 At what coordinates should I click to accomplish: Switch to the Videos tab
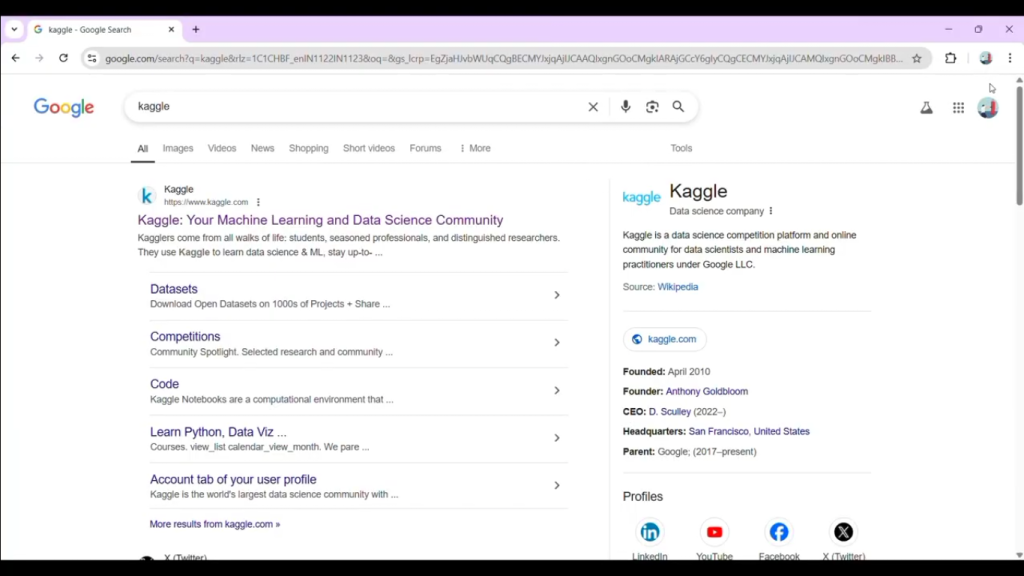pos(222,148)
